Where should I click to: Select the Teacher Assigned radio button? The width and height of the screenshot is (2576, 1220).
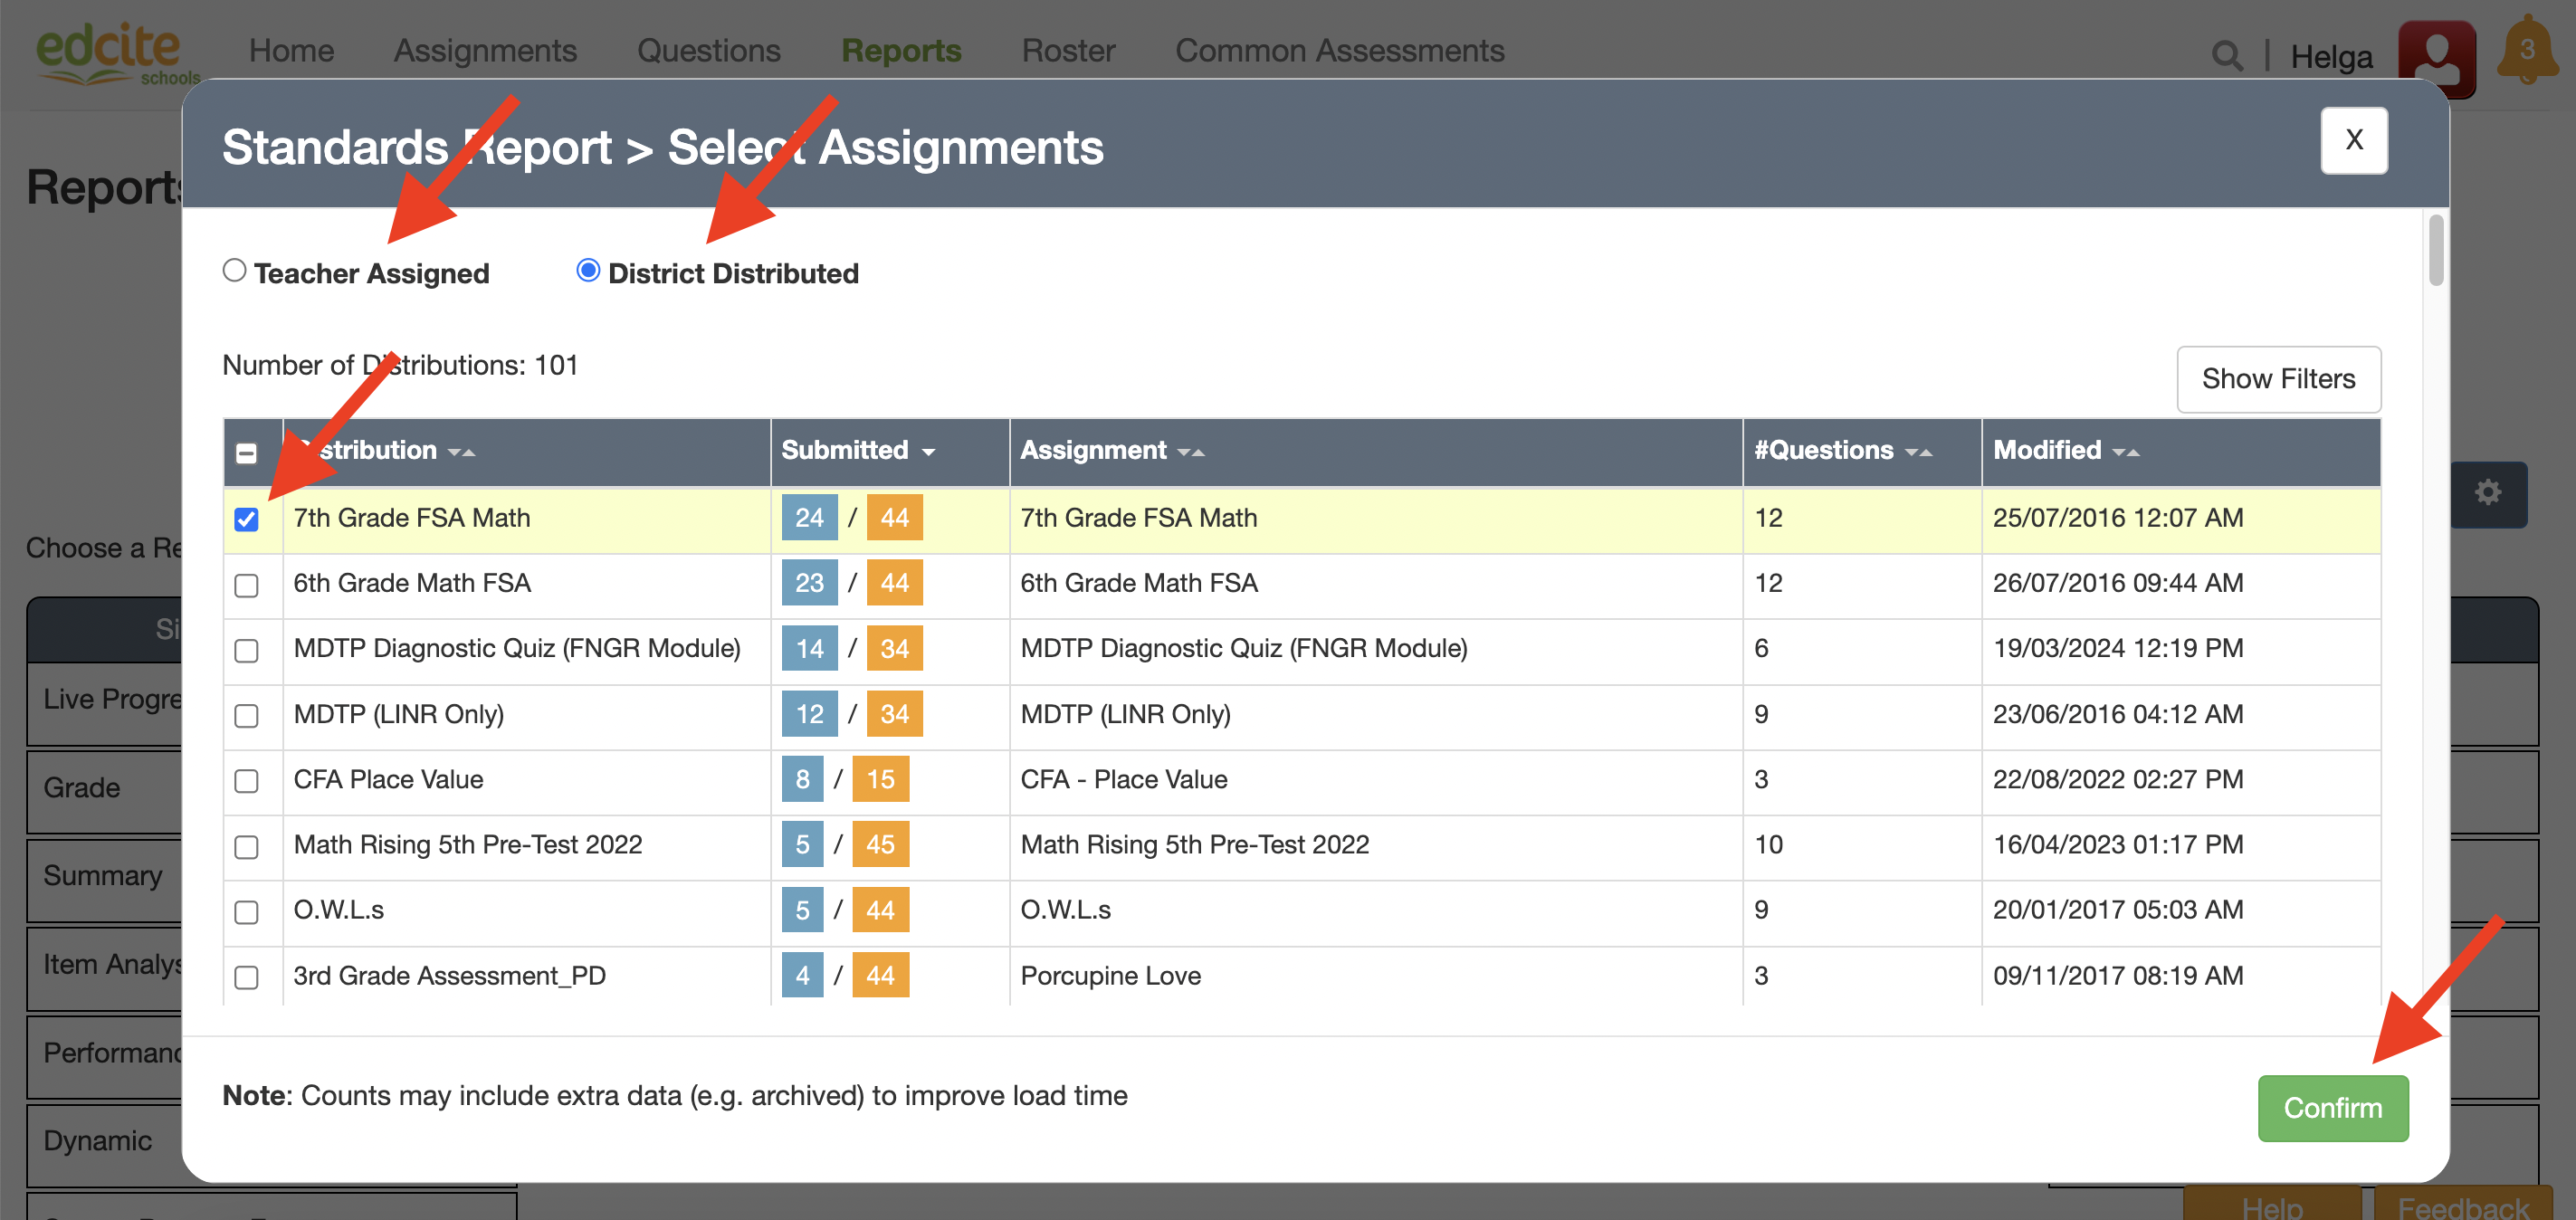[234, 270]
